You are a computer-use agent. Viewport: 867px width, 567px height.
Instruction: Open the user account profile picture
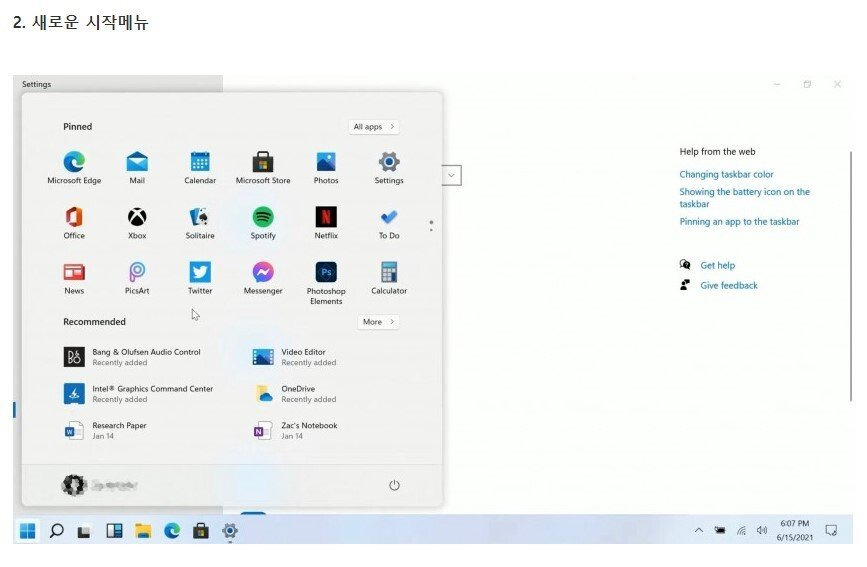74,485
